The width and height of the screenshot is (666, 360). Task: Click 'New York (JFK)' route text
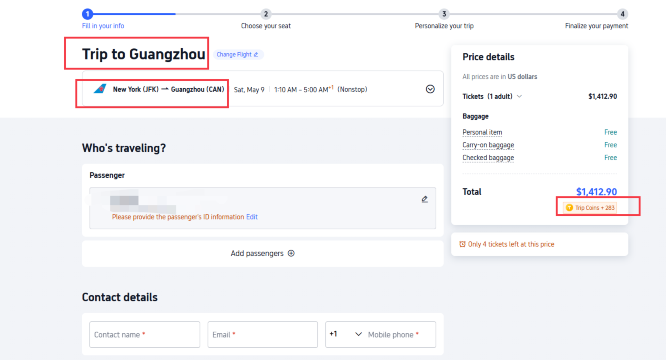(x=135, y=89)
